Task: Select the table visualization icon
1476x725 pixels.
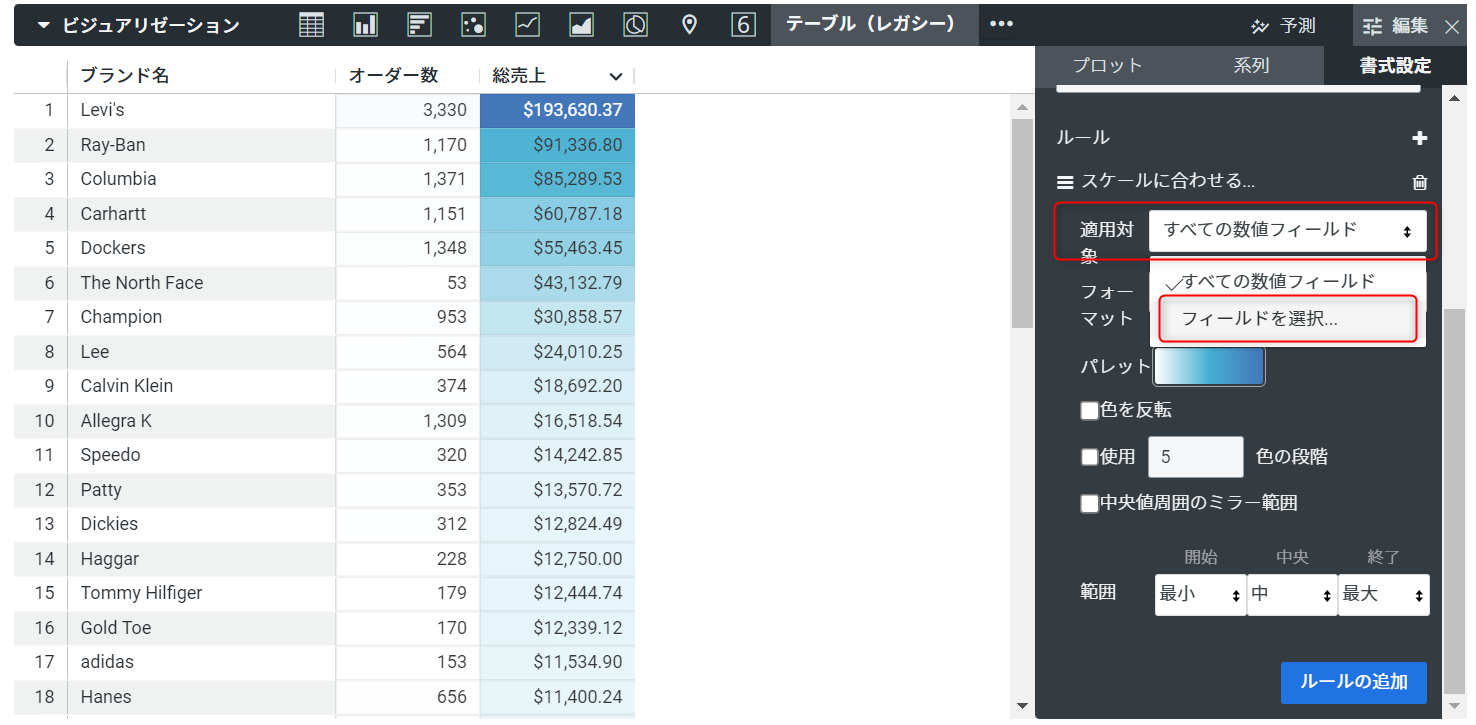Action: (x=311, y=25)
